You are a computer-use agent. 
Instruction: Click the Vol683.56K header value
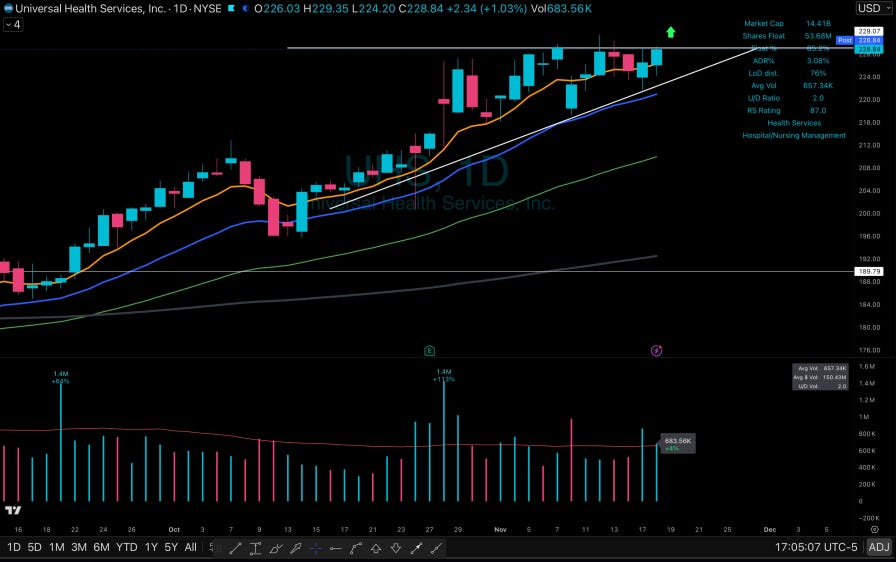tap(561, 9)
